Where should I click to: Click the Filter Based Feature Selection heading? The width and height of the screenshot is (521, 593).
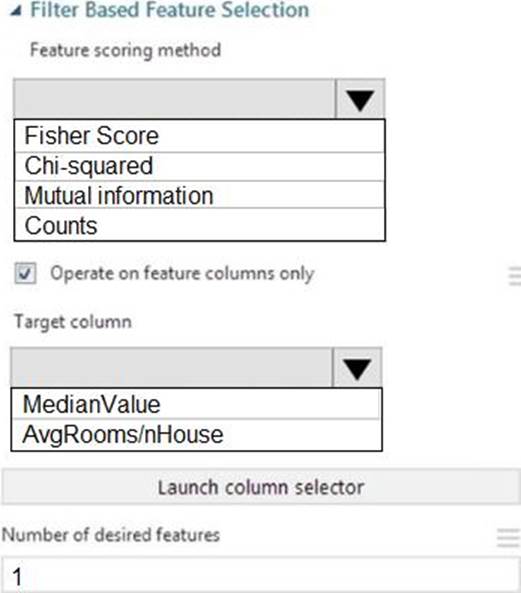click(x=169, y=10)
